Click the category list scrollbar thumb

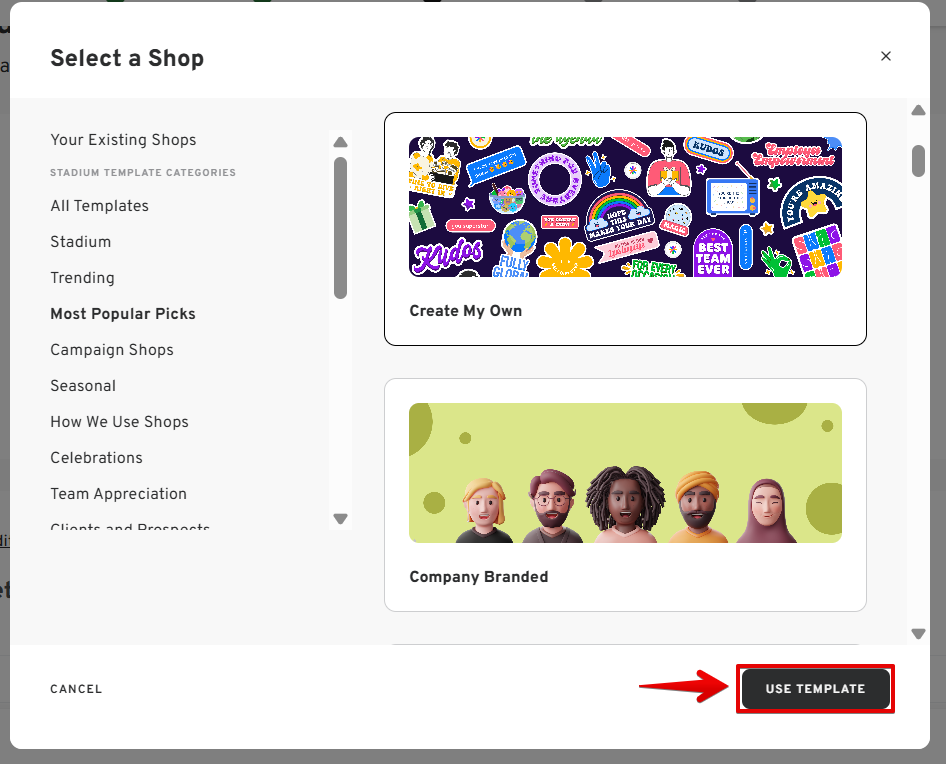340,227
